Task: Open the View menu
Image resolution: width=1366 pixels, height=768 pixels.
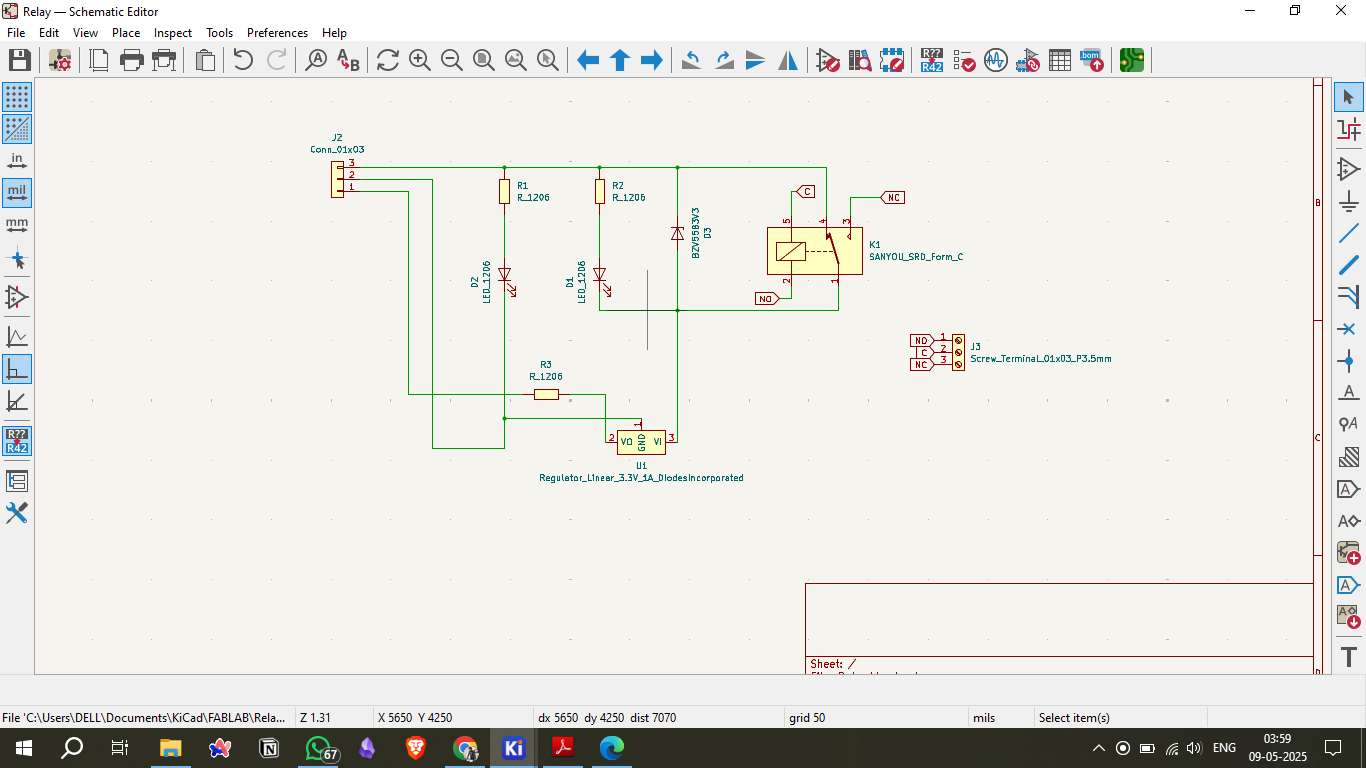Action: click(86, 32)
